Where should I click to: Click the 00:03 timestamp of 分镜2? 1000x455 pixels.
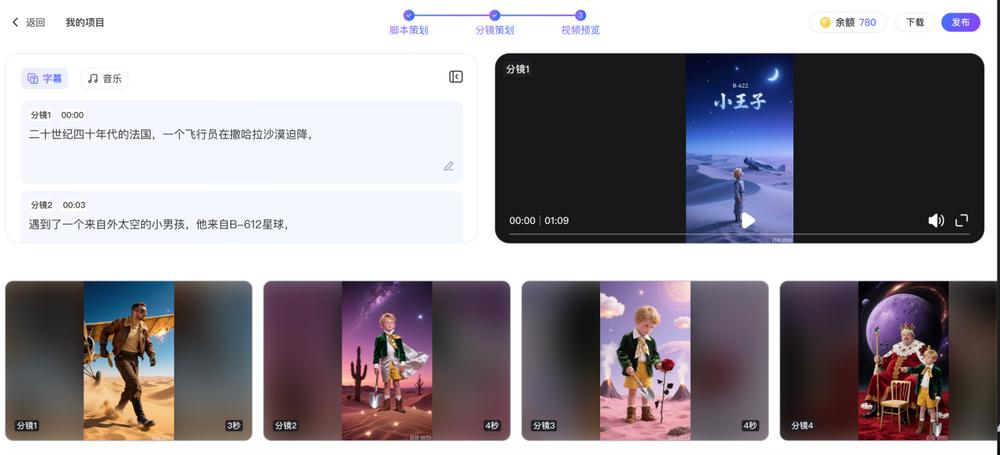pos(74,205)
